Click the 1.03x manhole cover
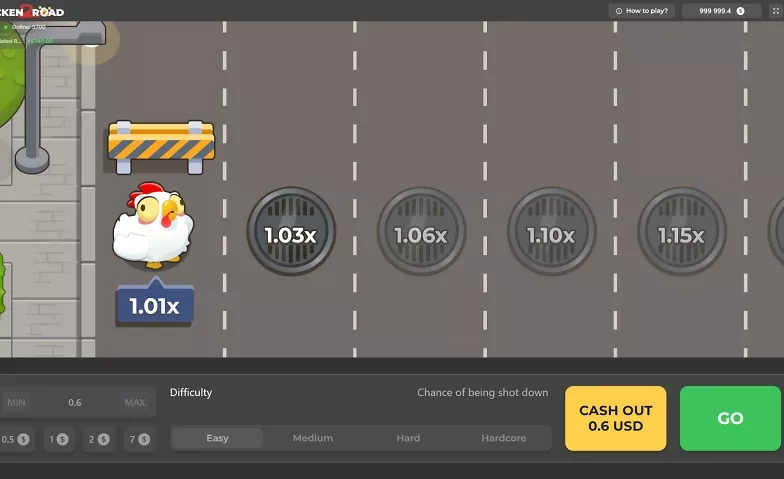 (290, 233)
